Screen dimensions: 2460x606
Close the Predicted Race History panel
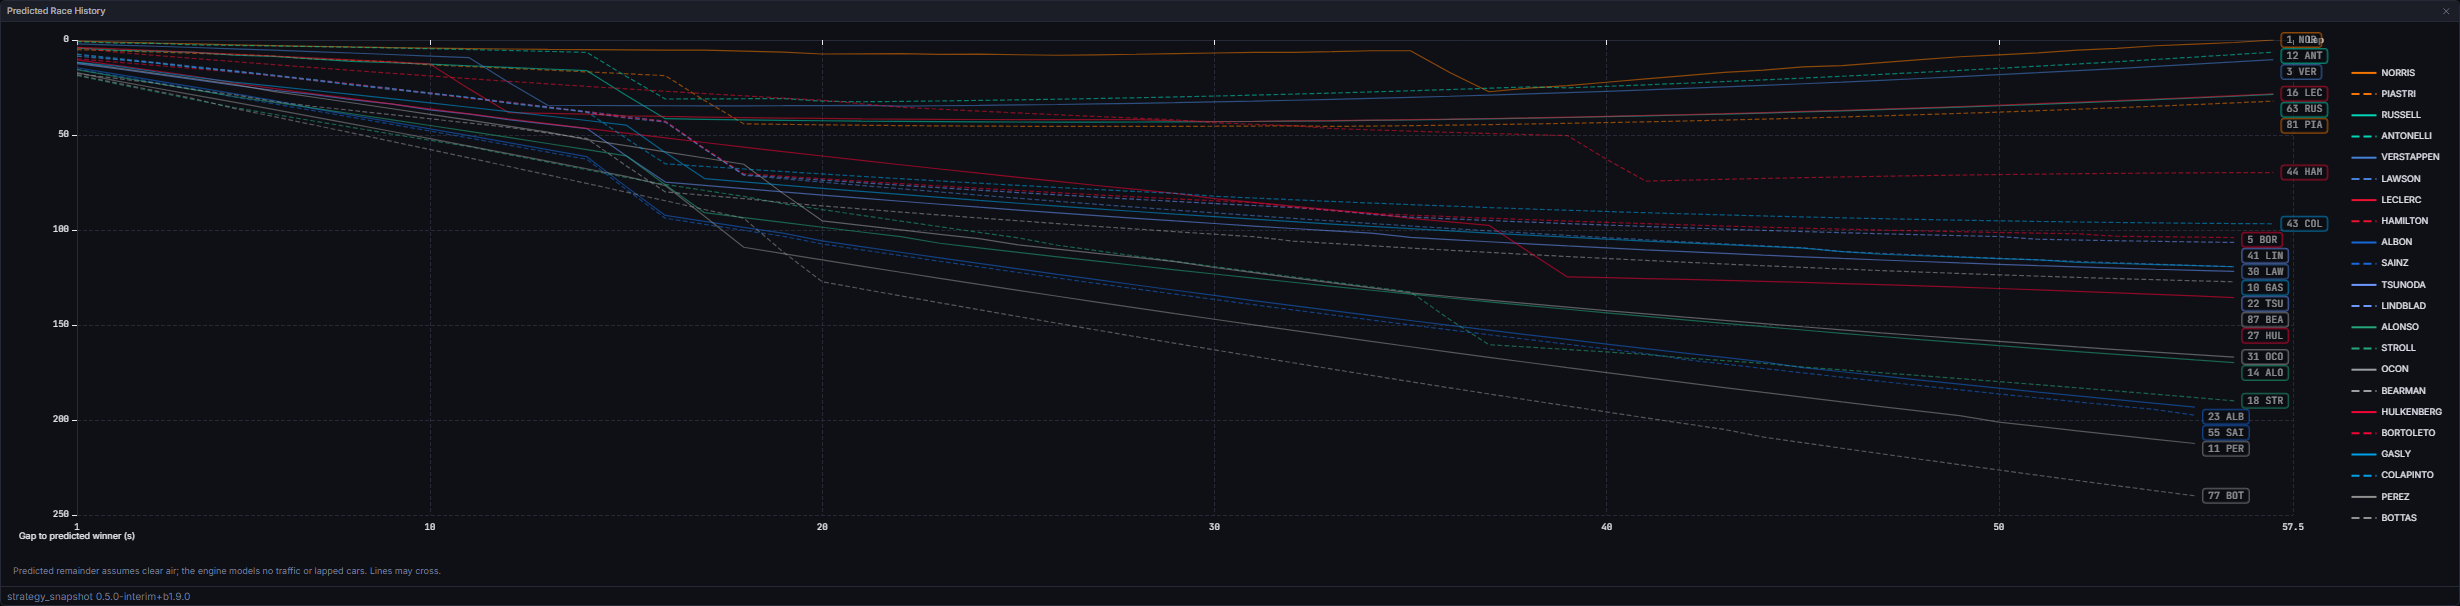2446,11
